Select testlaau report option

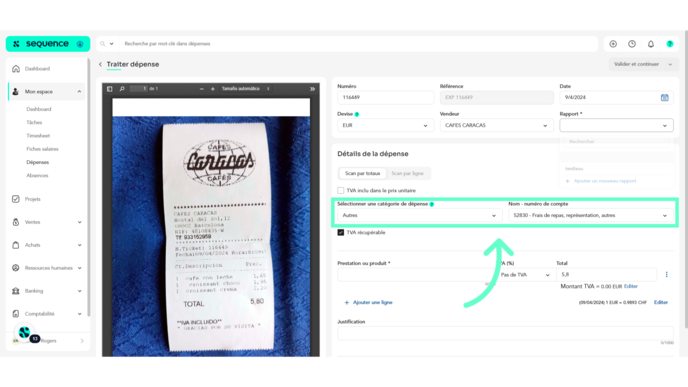[x=574, y=168]
